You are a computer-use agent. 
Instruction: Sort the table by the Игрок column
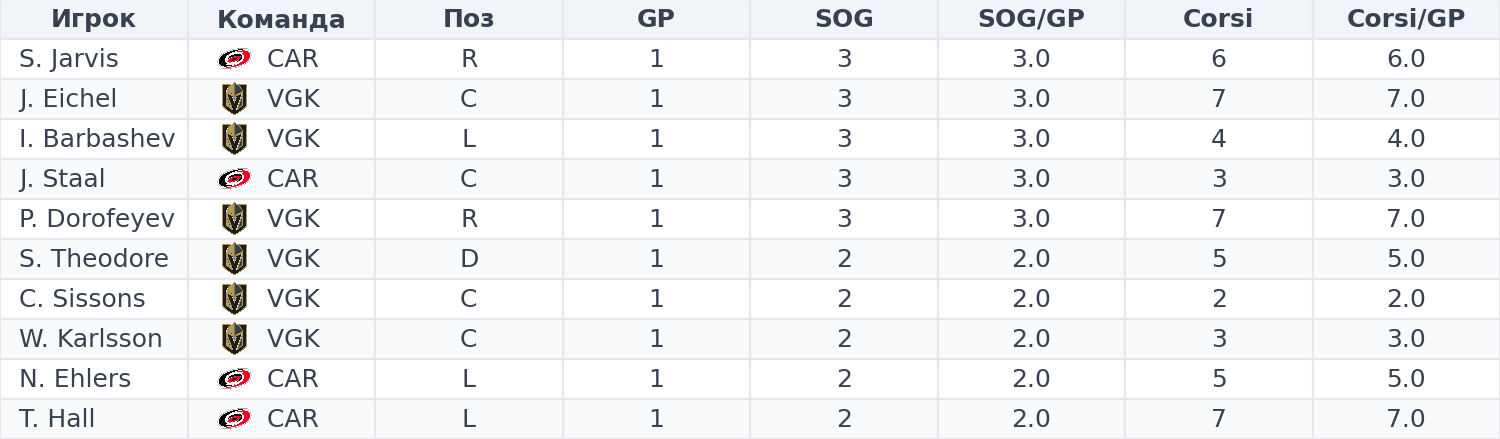tap(93, 19)
